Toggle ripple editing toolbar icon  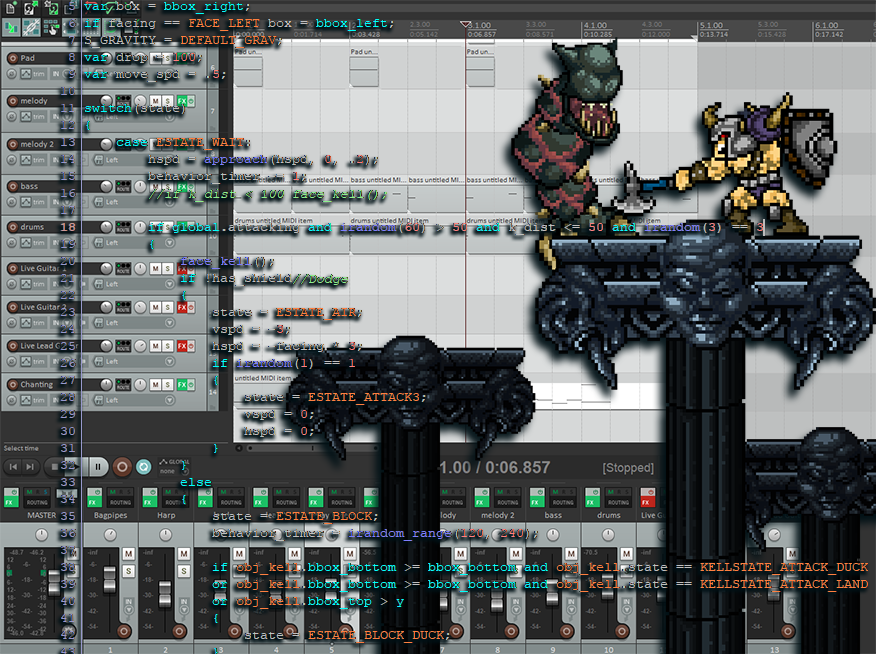pyautogui.click(x=51, y=27)
